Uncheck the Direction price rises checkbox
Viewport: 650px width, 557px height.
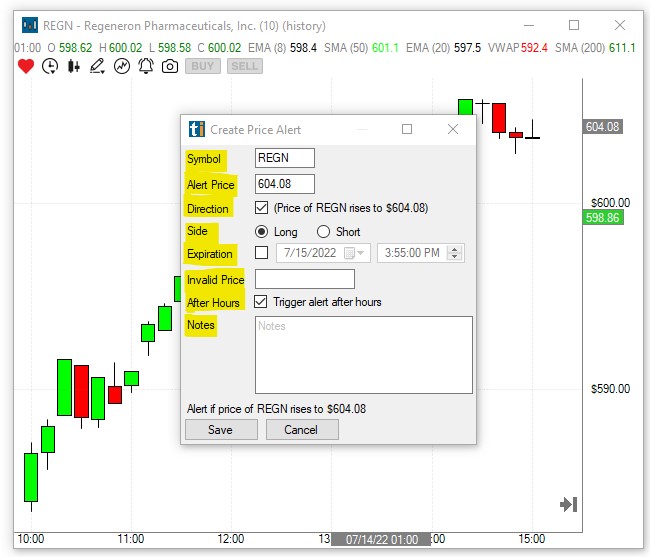[x=262, y=208]
